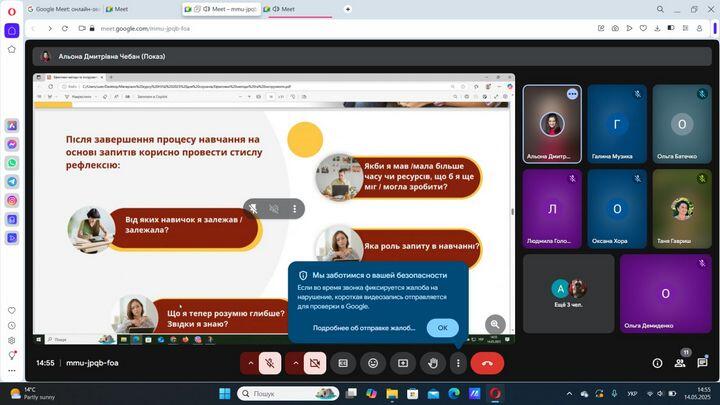
Task: Switch УКР keyboard language in tray
Action: [x=632, y=394]
